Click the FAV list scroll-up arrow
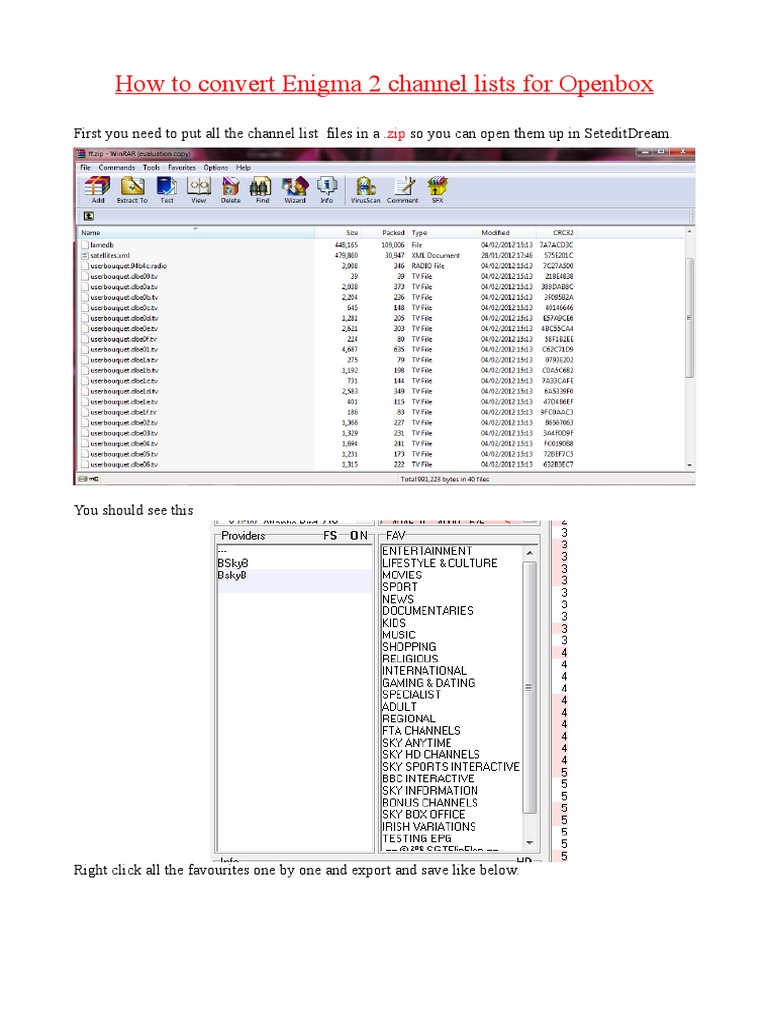Viewport: 768px width, 1024px height. 530,552
